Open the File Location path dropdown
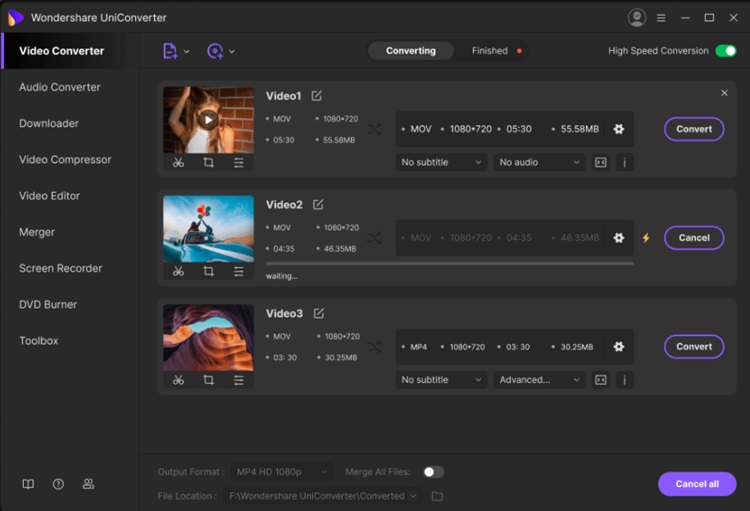The width and height of the screenshot is (750, 511). [x=322, y=496]
